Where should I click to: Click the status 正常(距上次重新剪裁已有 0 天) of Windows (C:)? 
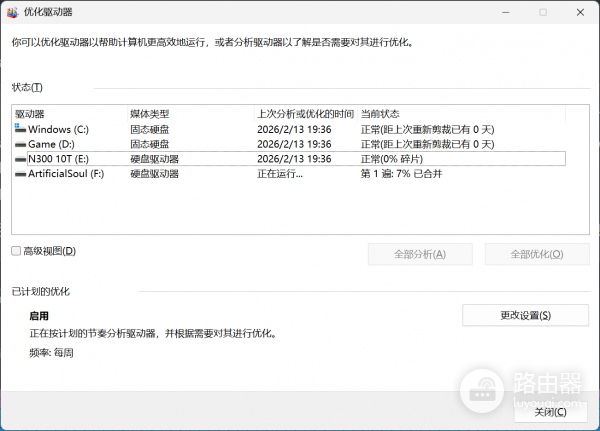click(427, 129)
